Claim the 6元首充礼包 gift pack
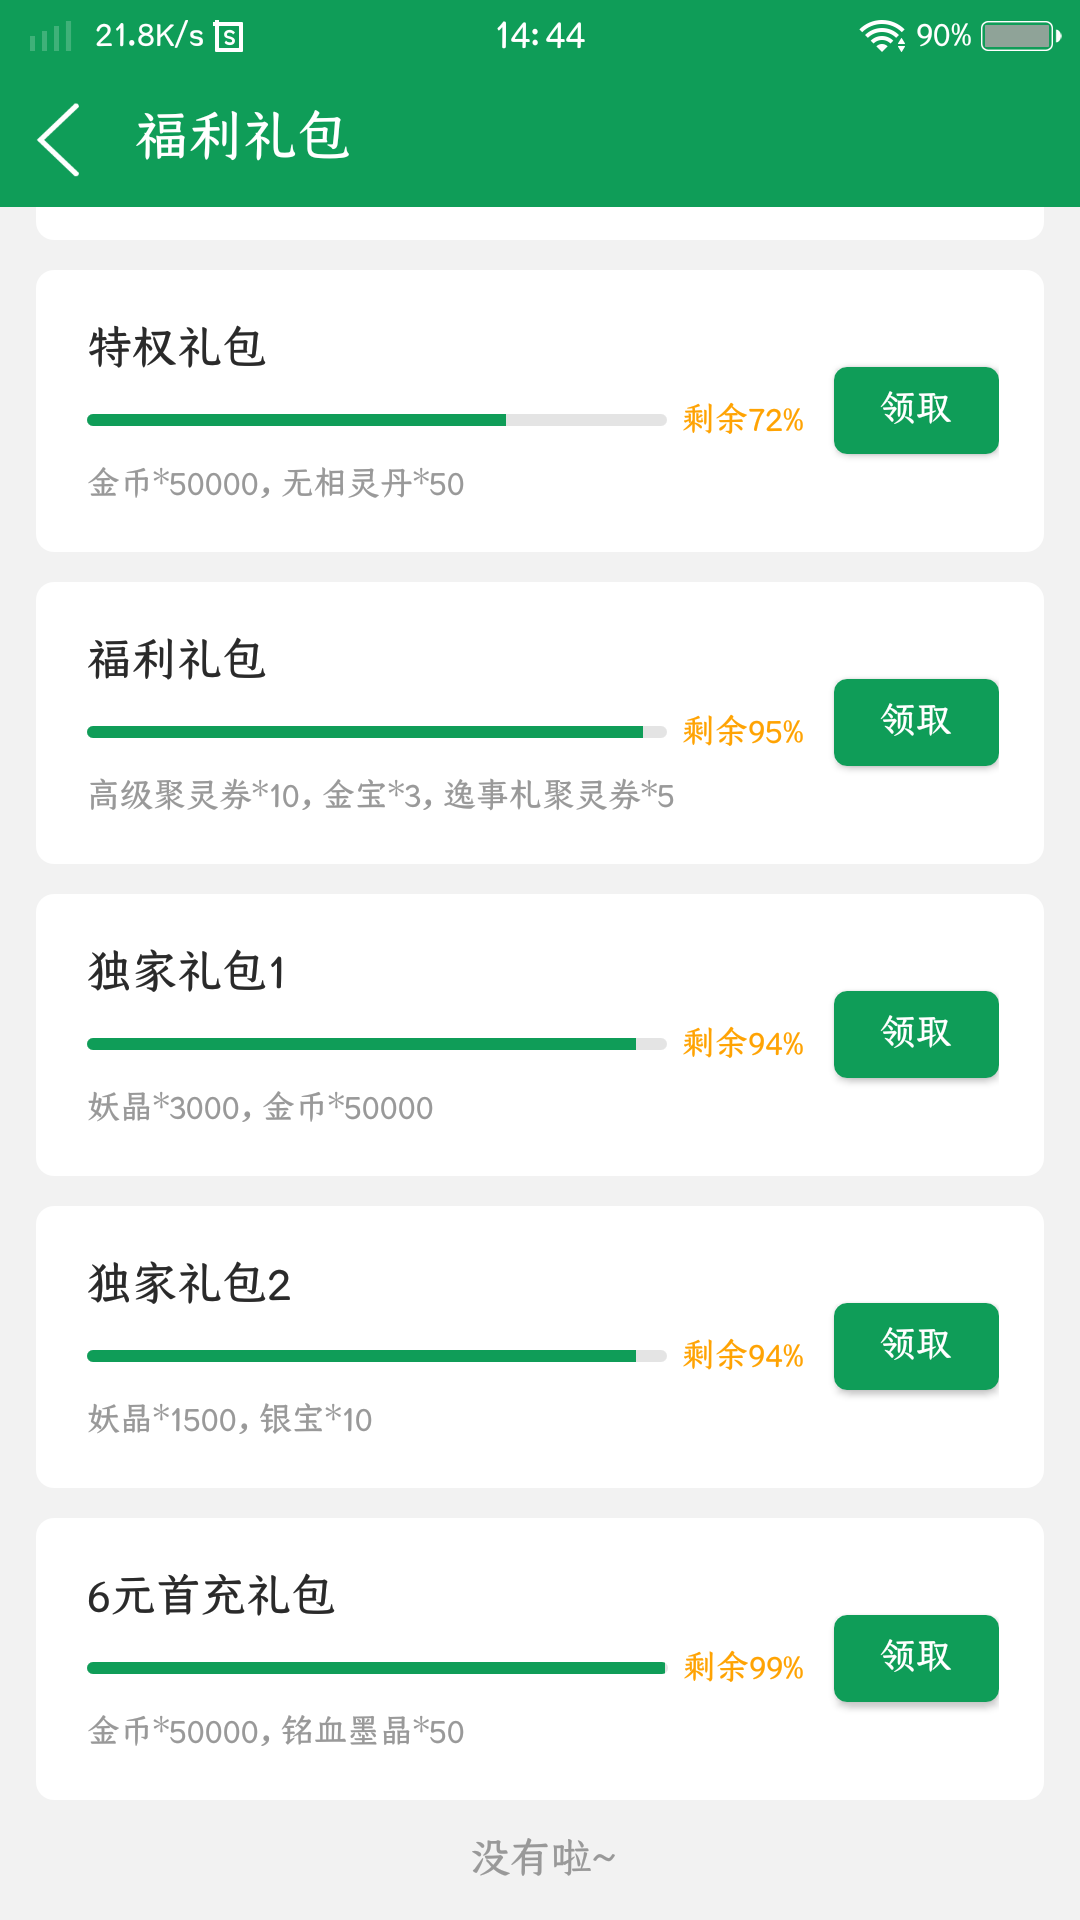This screenshot has width=1080, height=1920. pos(916,1658)
